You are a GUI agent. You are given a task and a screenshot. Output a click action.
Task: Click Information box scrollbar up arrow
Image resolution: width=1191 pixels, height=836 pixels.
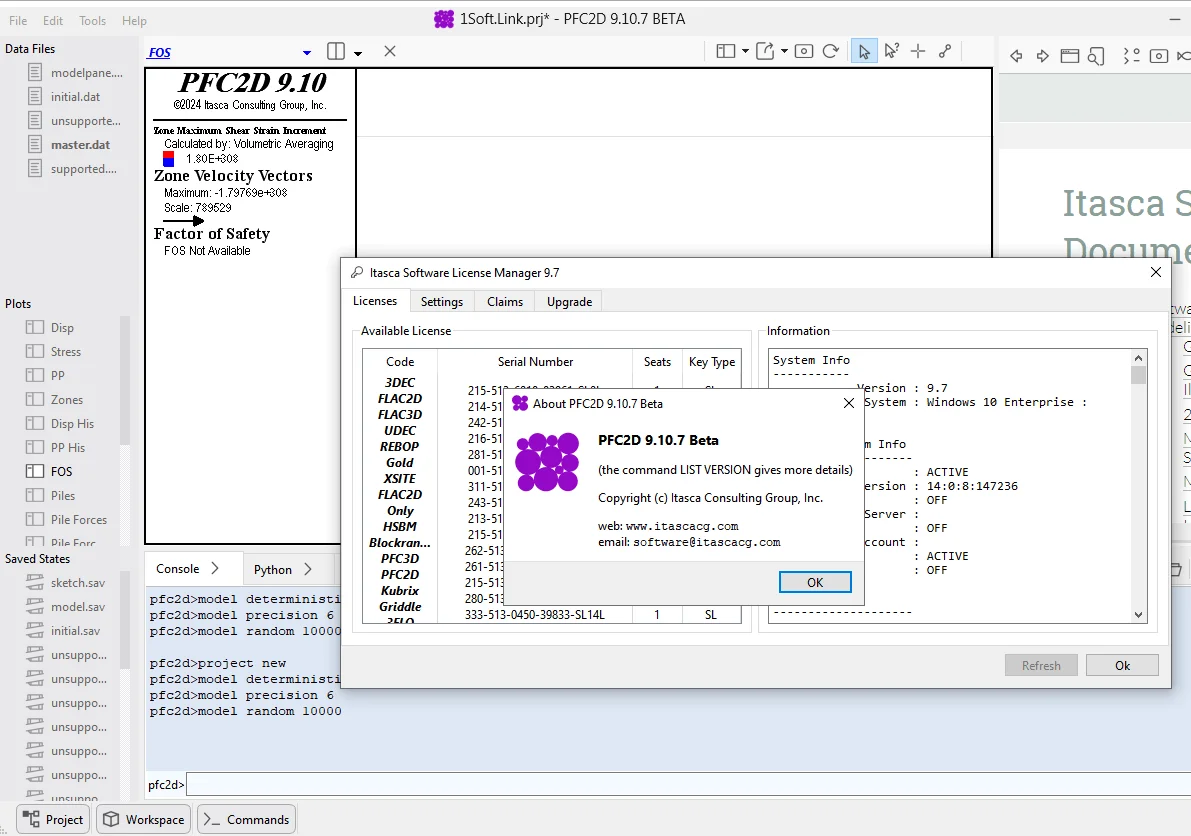tap(1138, 358)
